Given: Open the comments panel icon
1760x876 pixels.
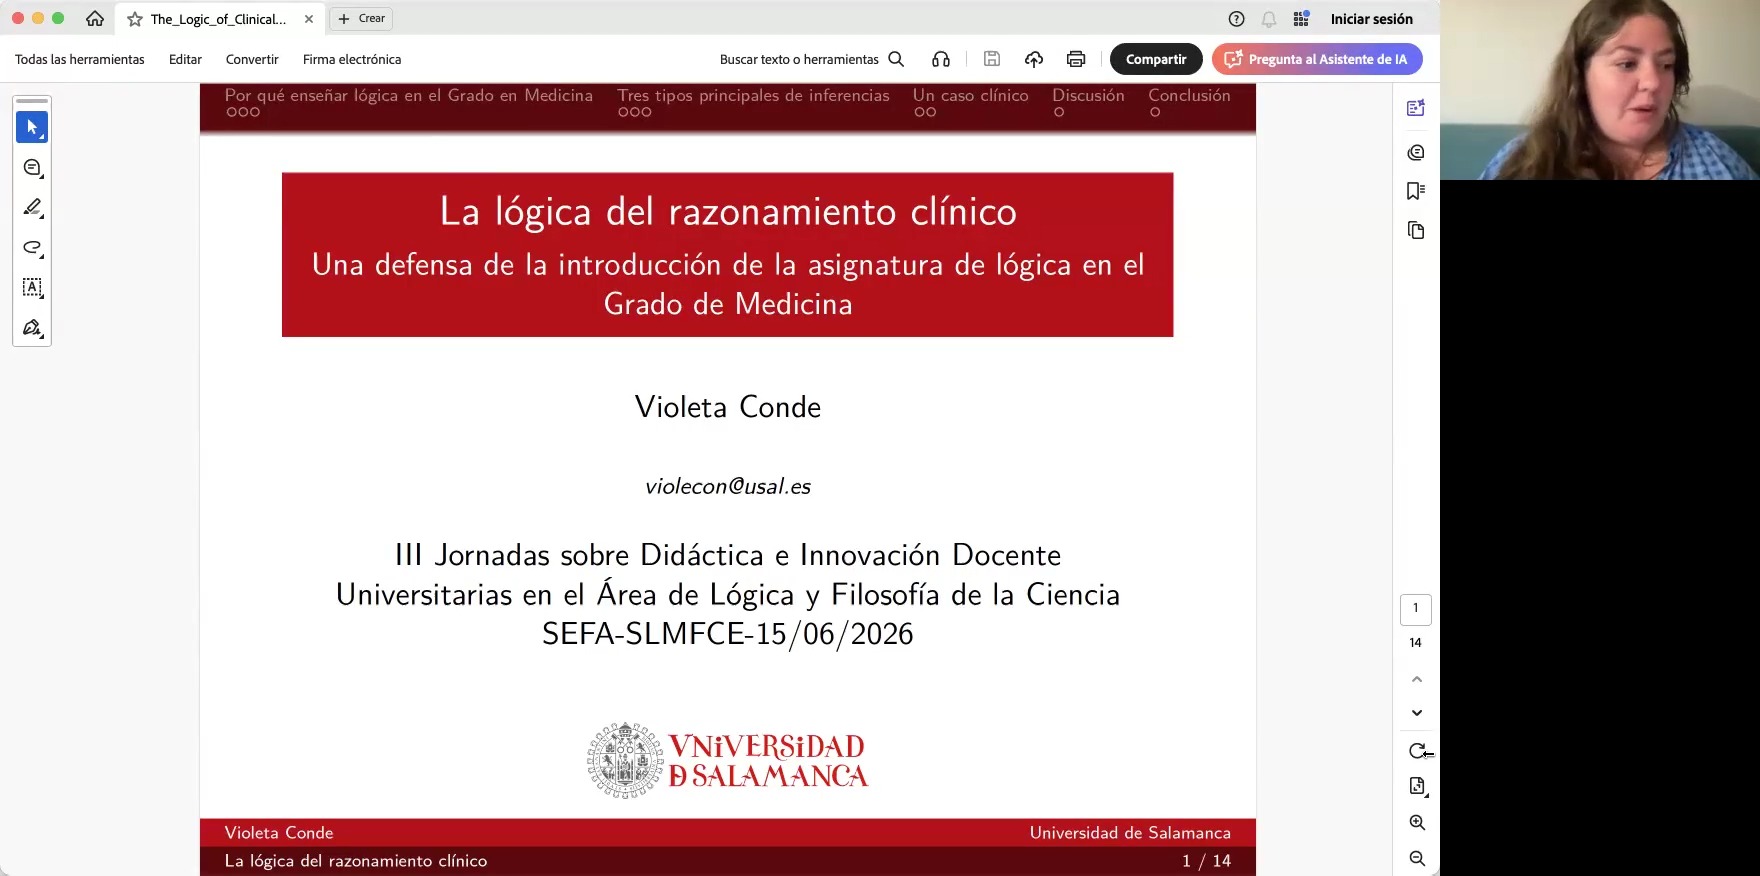Looking at the screenshot, I should pos(1416,153).
